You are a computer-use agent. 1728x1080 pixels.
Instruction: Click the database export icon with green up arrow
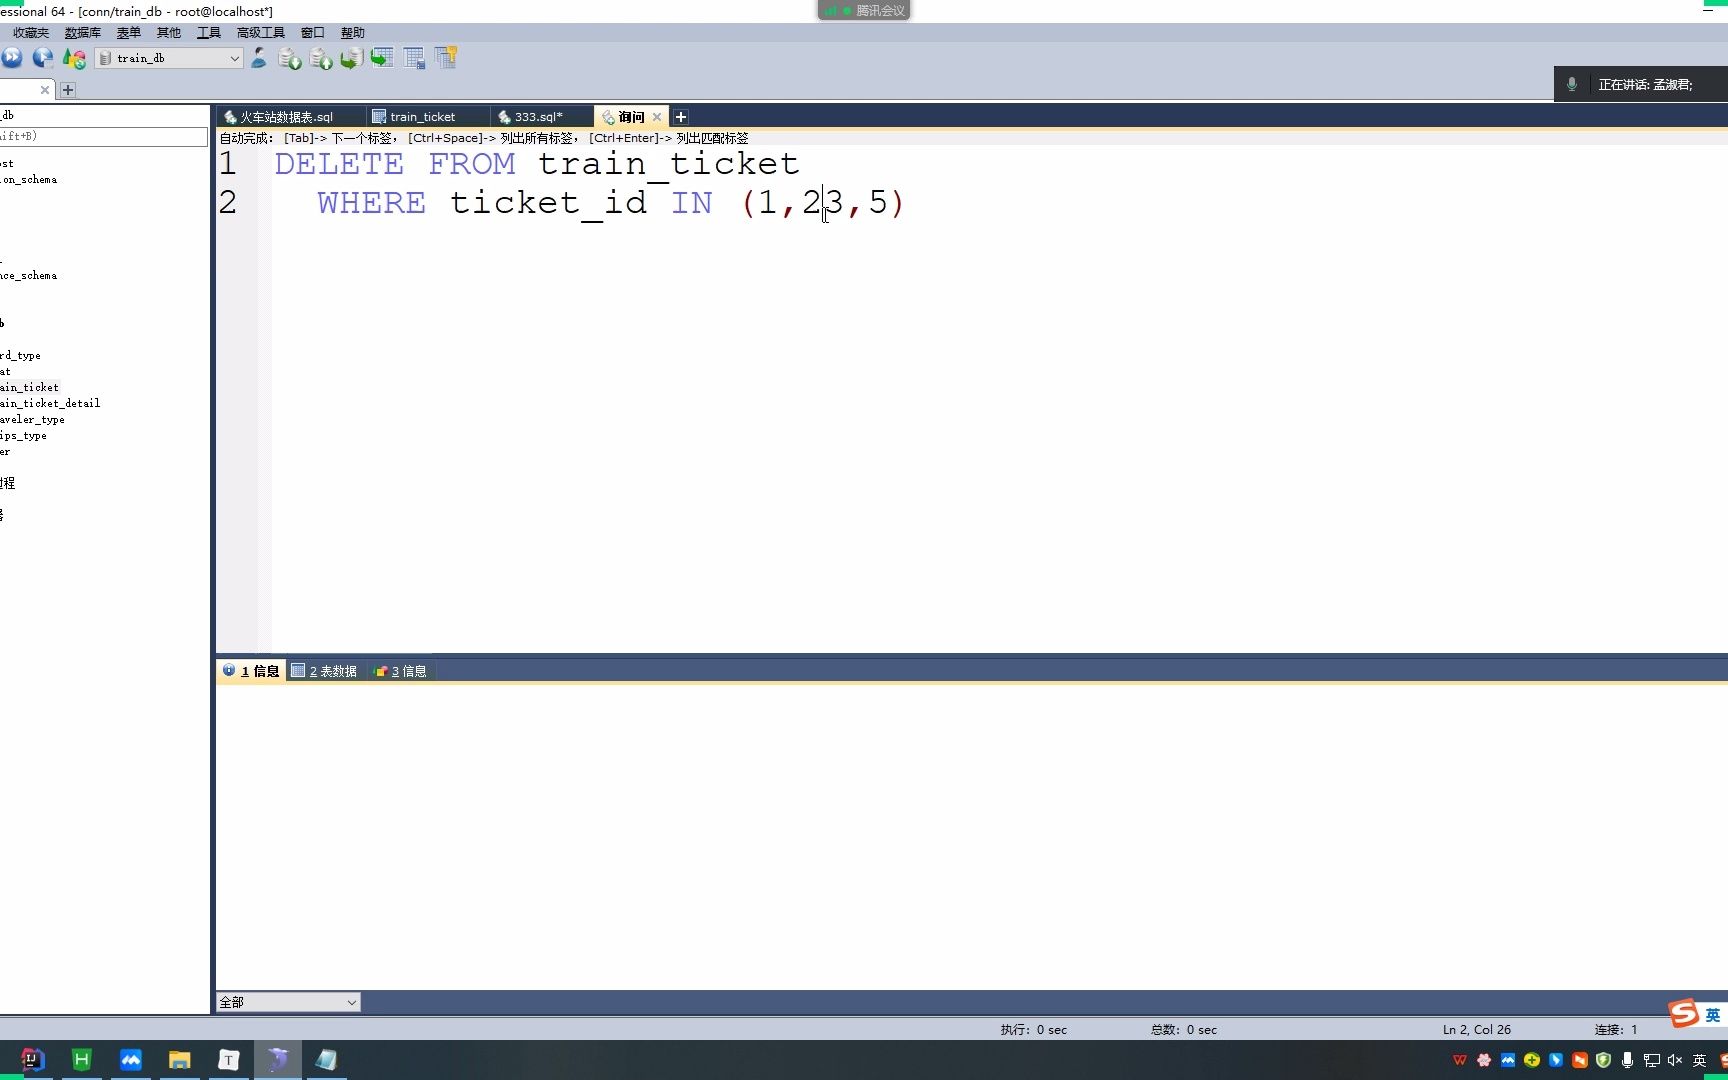(321, 58)
